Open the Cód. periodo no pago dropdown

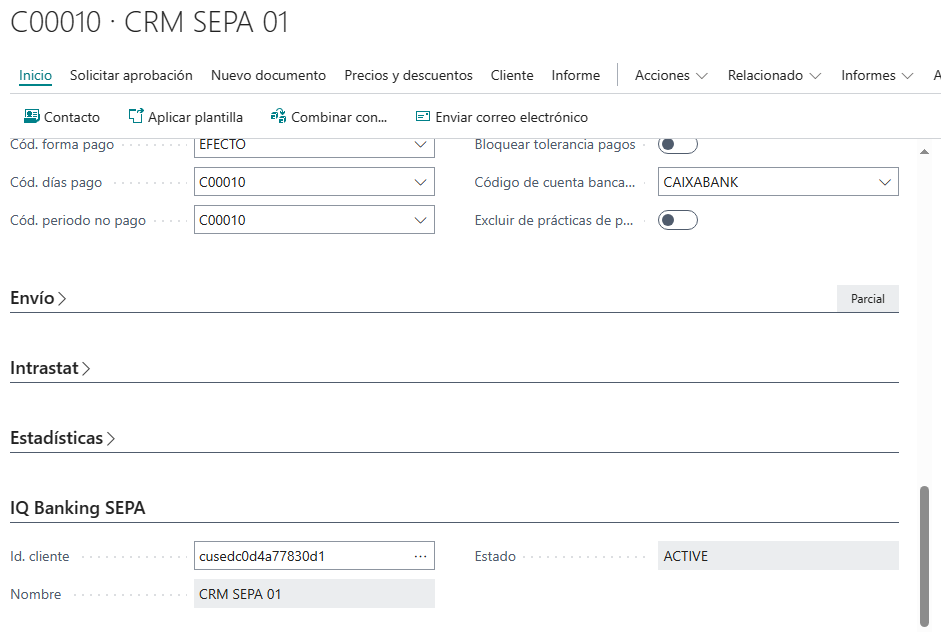(x=420, y=220)
